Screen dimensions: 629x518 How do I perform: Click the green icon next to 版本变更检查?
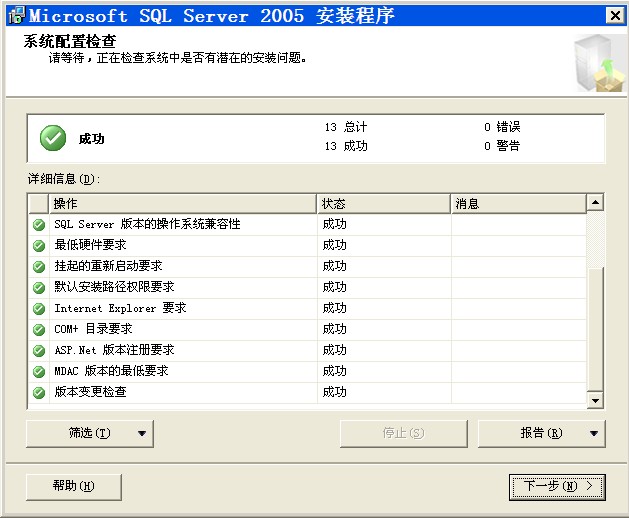(x=39, y=392)
